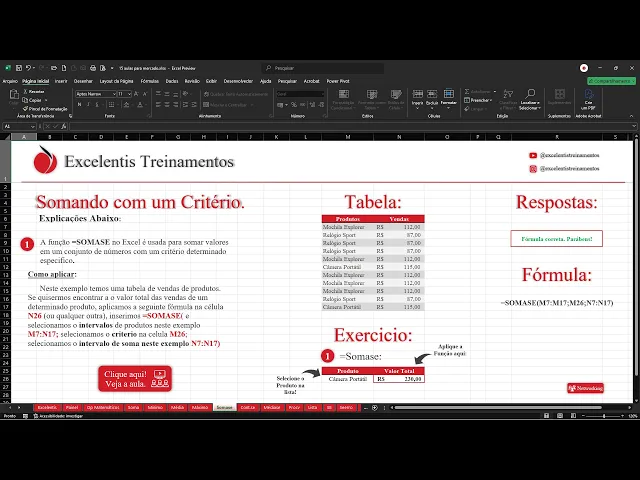The height and width of the screenshot is (480, 640).
Task: Click the Recortar (cut) scissors button
Action: tap(34, 92)
